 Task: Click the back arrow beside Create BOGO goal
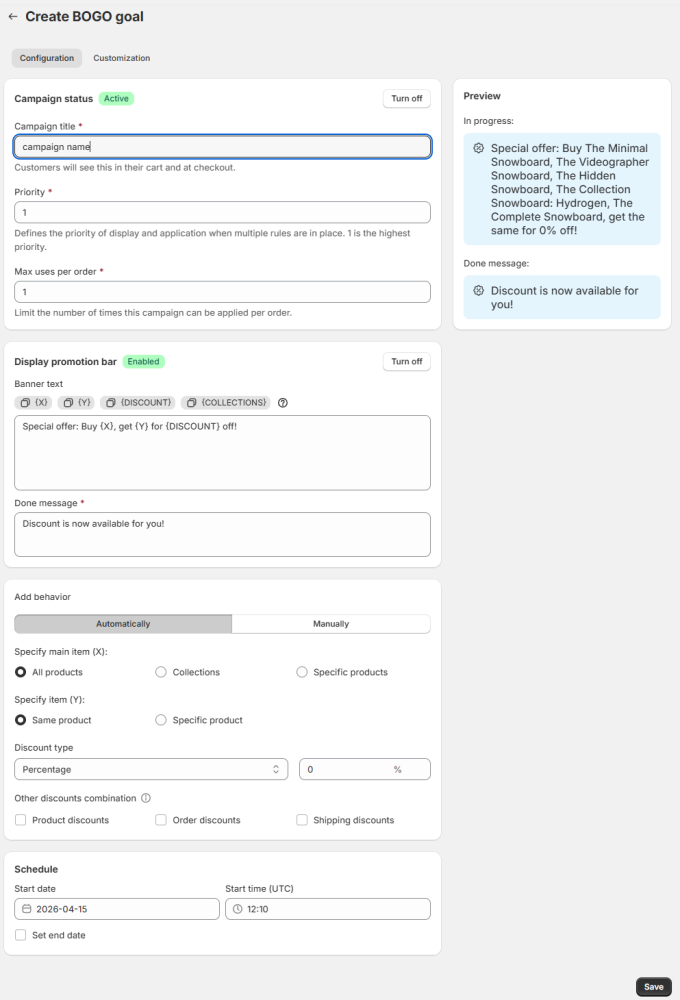tap(13, 17)
